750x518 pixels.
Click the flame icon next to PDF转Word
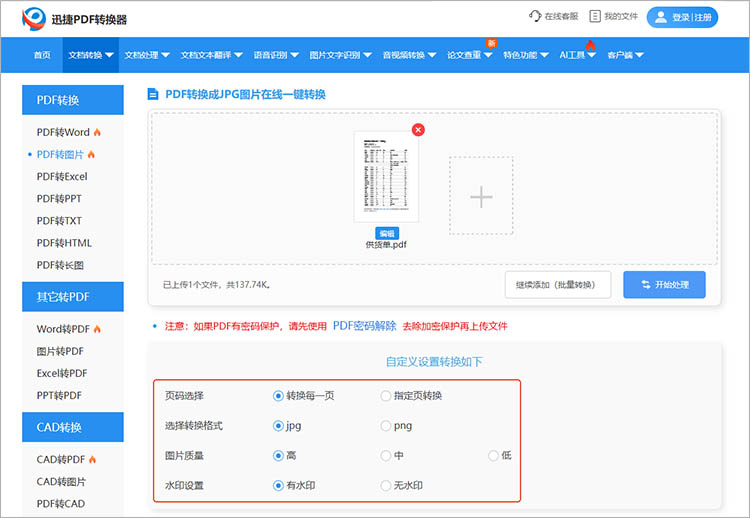97,132
